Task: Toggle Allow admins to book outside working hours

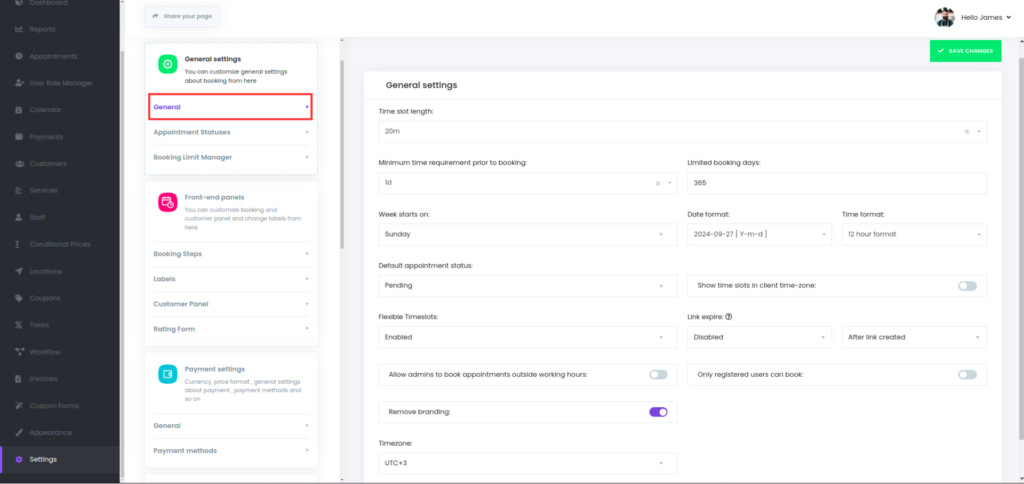Action: pyautogui.click(x=658, y=374)
